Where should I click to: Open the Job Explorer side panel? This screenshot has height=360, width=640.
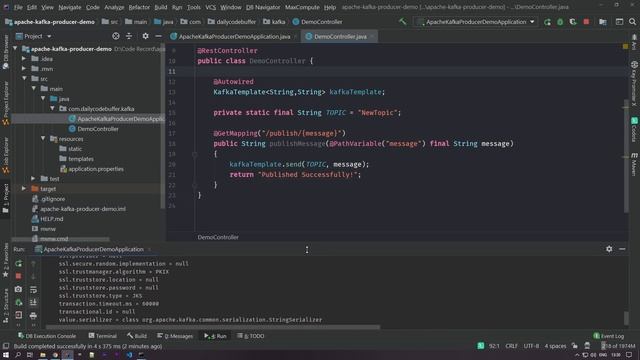pos(5,155)
